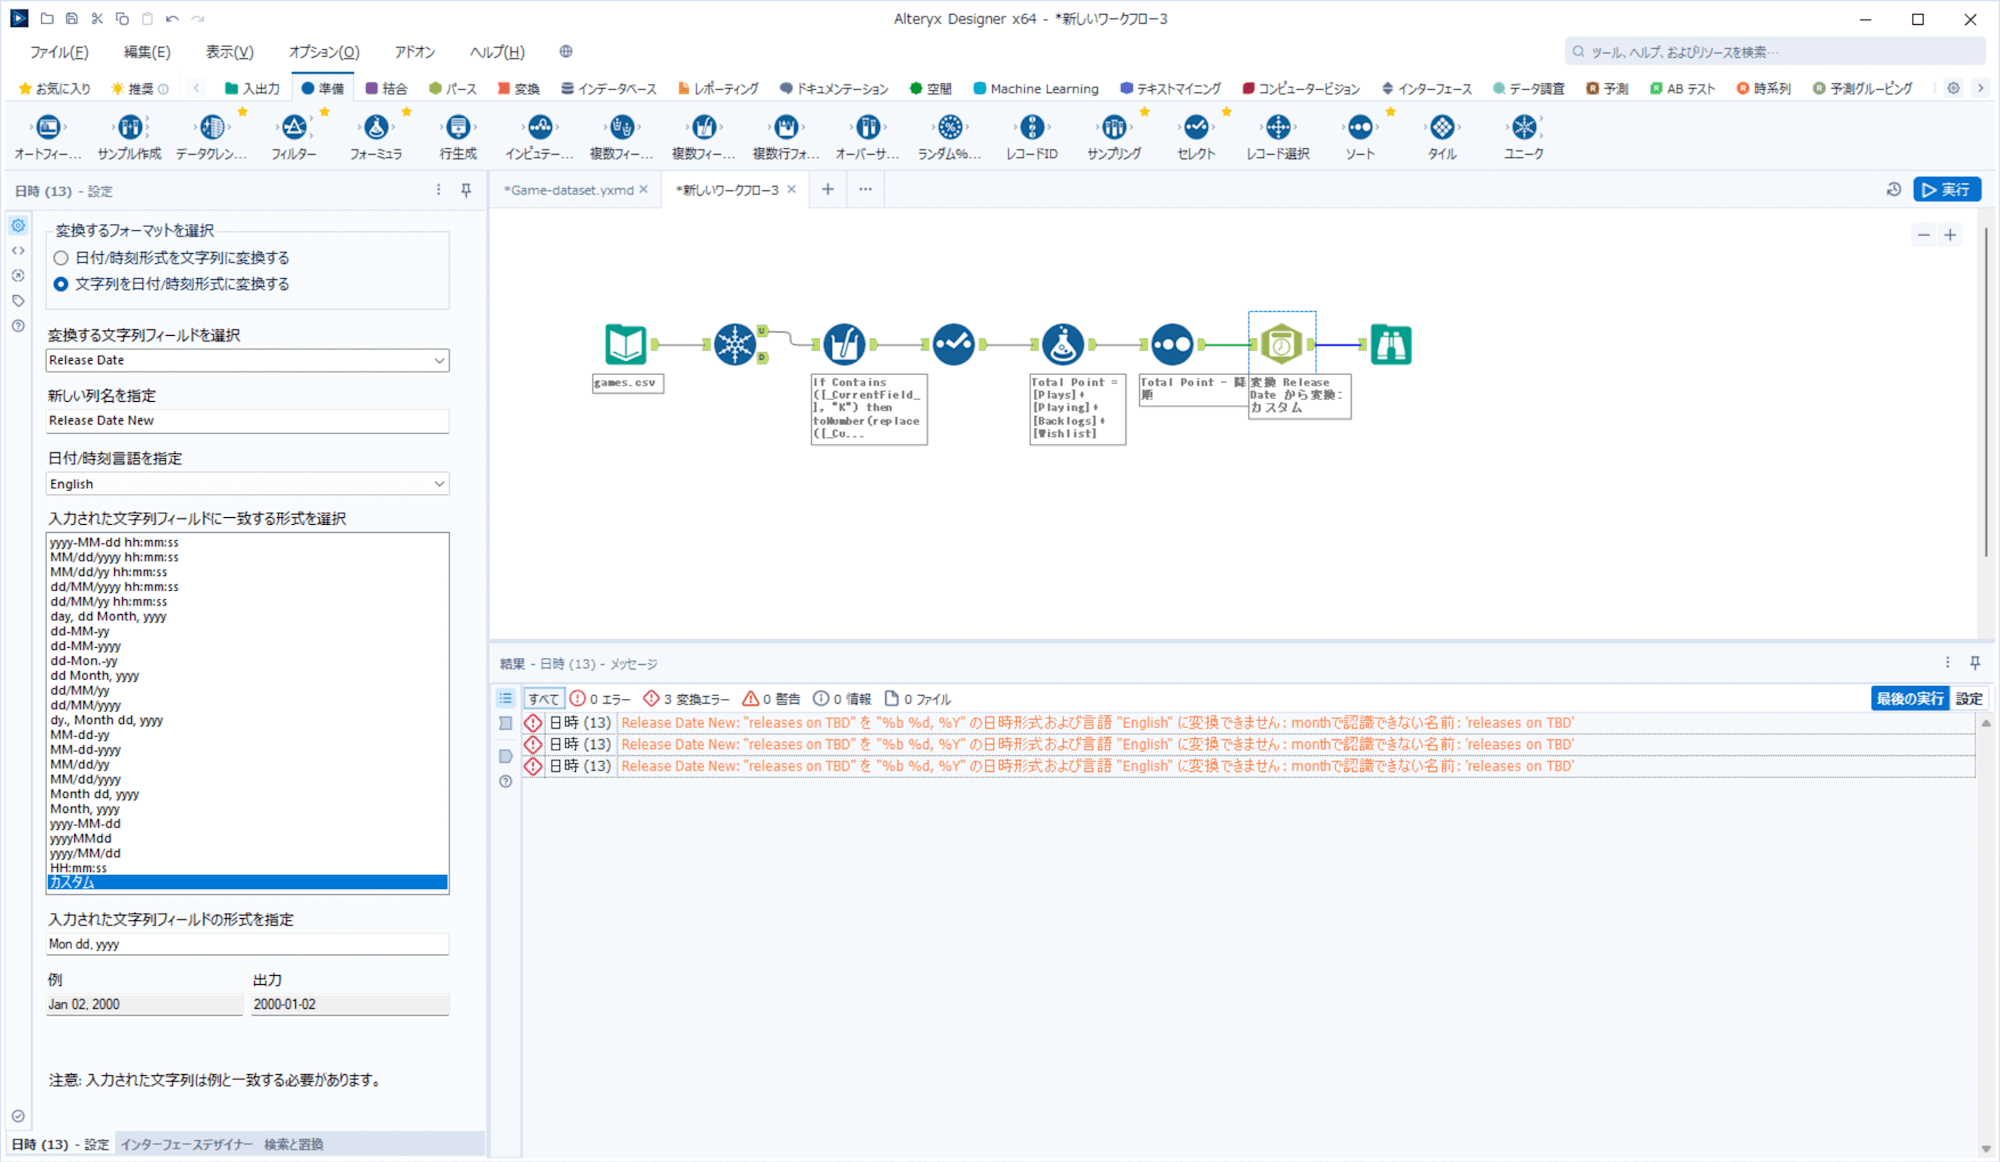The height and width of the screenshot is (1162, 2000).
Task: Select the オートフィールド tool icon
Action: pos(48,127)
